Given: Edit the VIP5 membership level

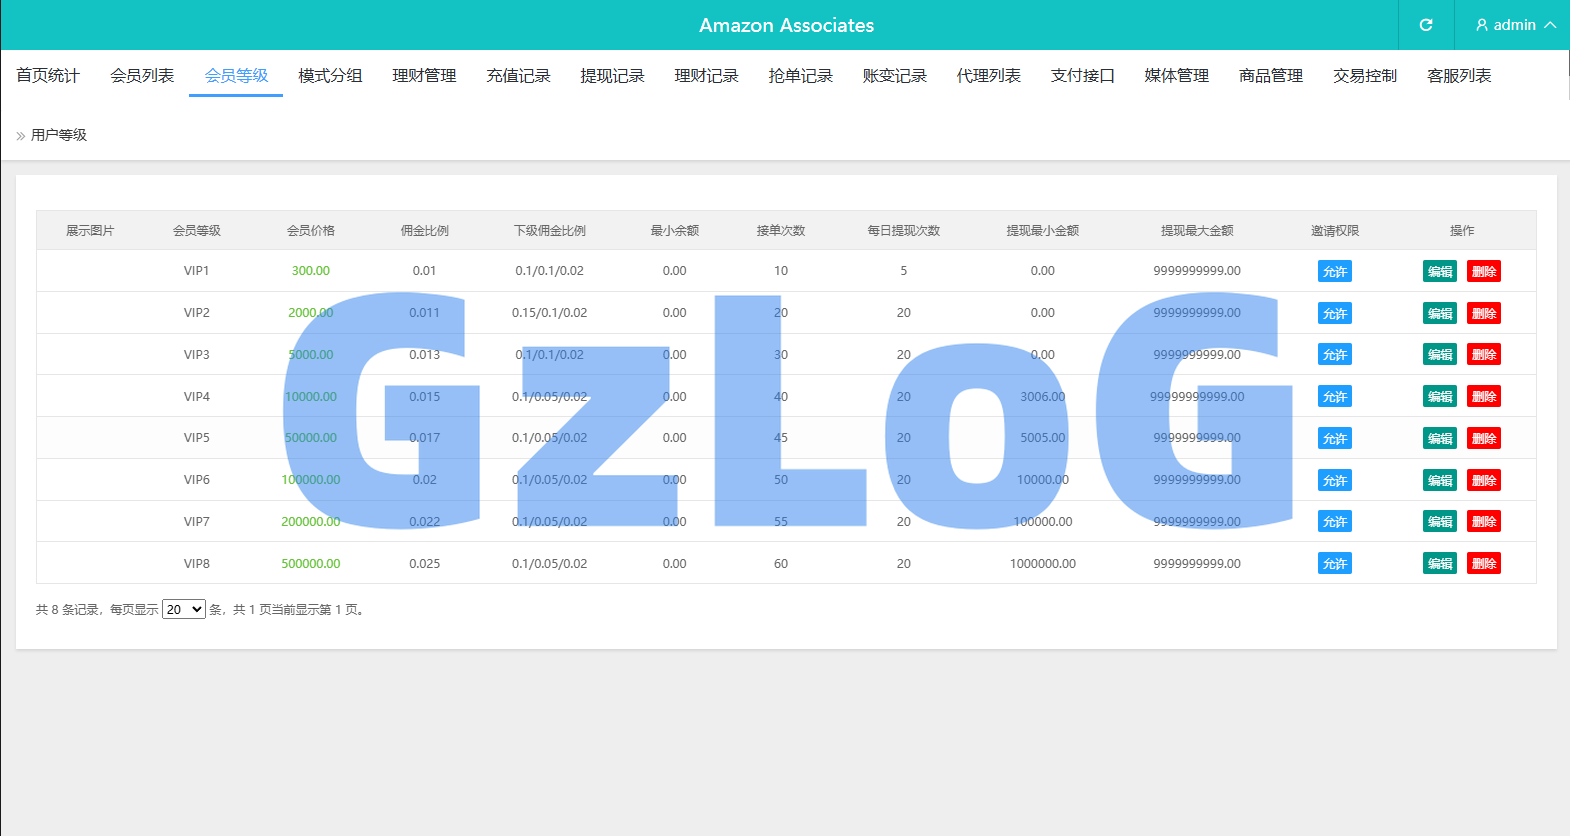Looking at the screenshot, I should (1439, 438).
